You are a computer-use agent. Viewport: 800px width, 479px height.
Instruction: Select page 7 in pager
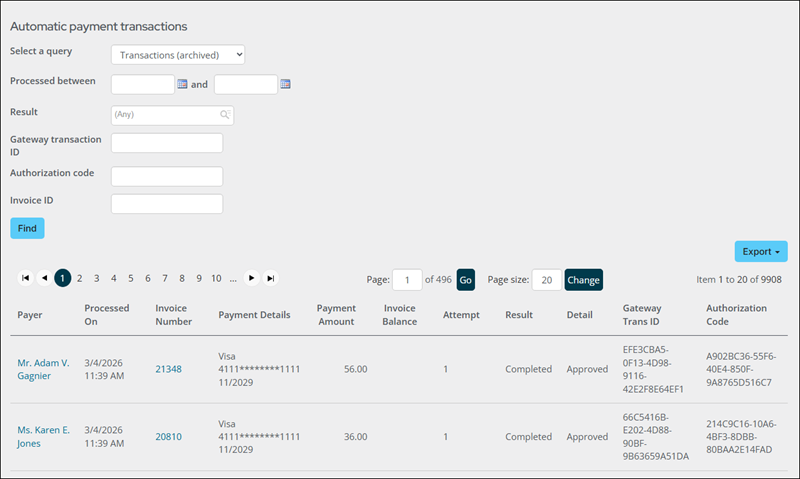pos(165,278)
